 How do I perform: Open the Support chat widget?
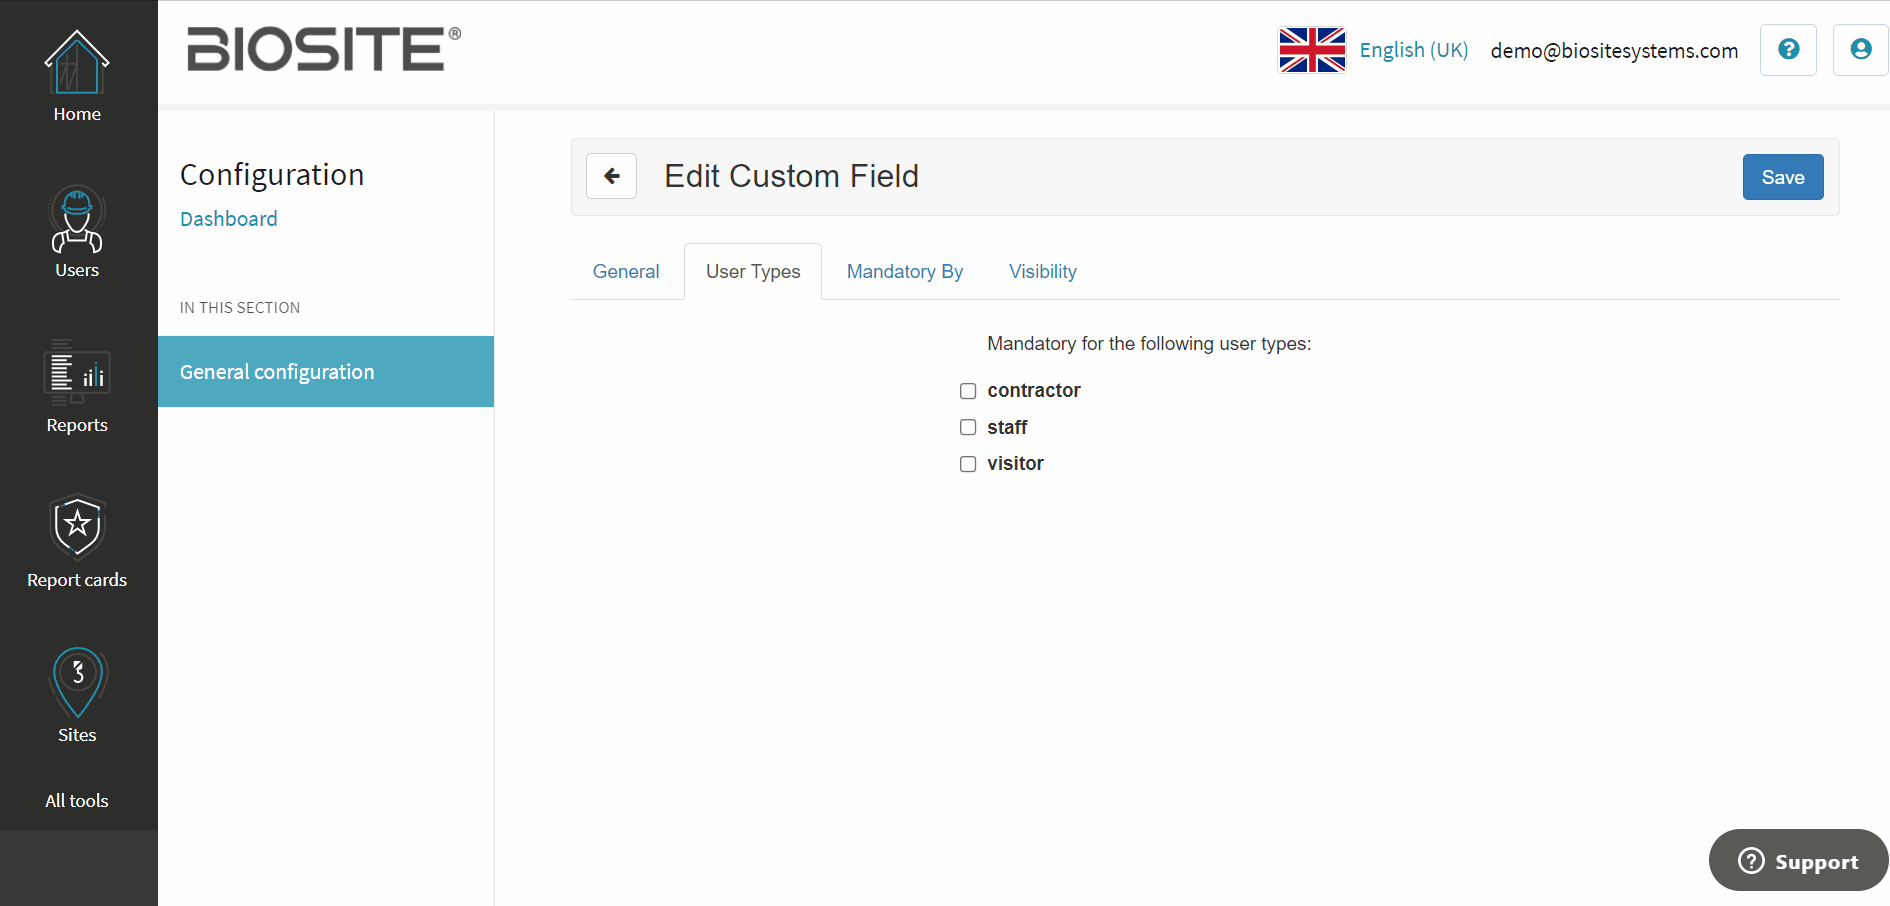tap(1798, 861)
